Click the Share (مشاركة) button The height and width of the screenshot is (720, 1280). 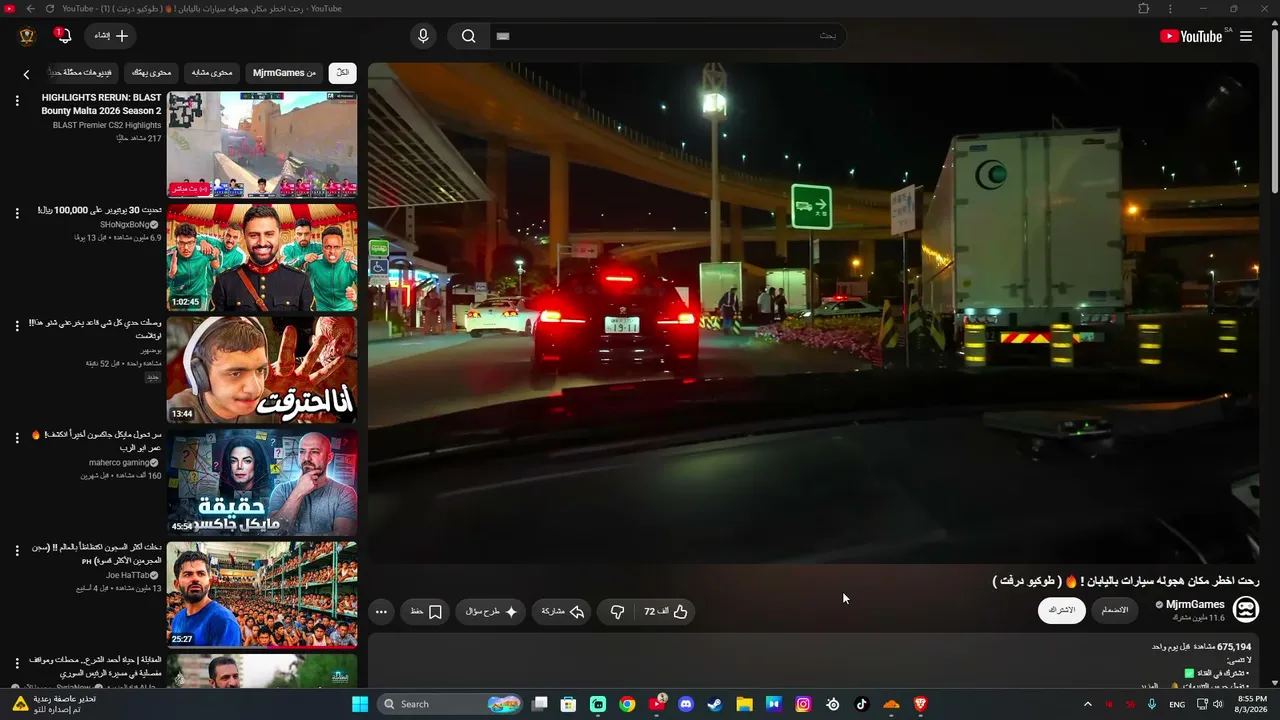pos(563,611)
